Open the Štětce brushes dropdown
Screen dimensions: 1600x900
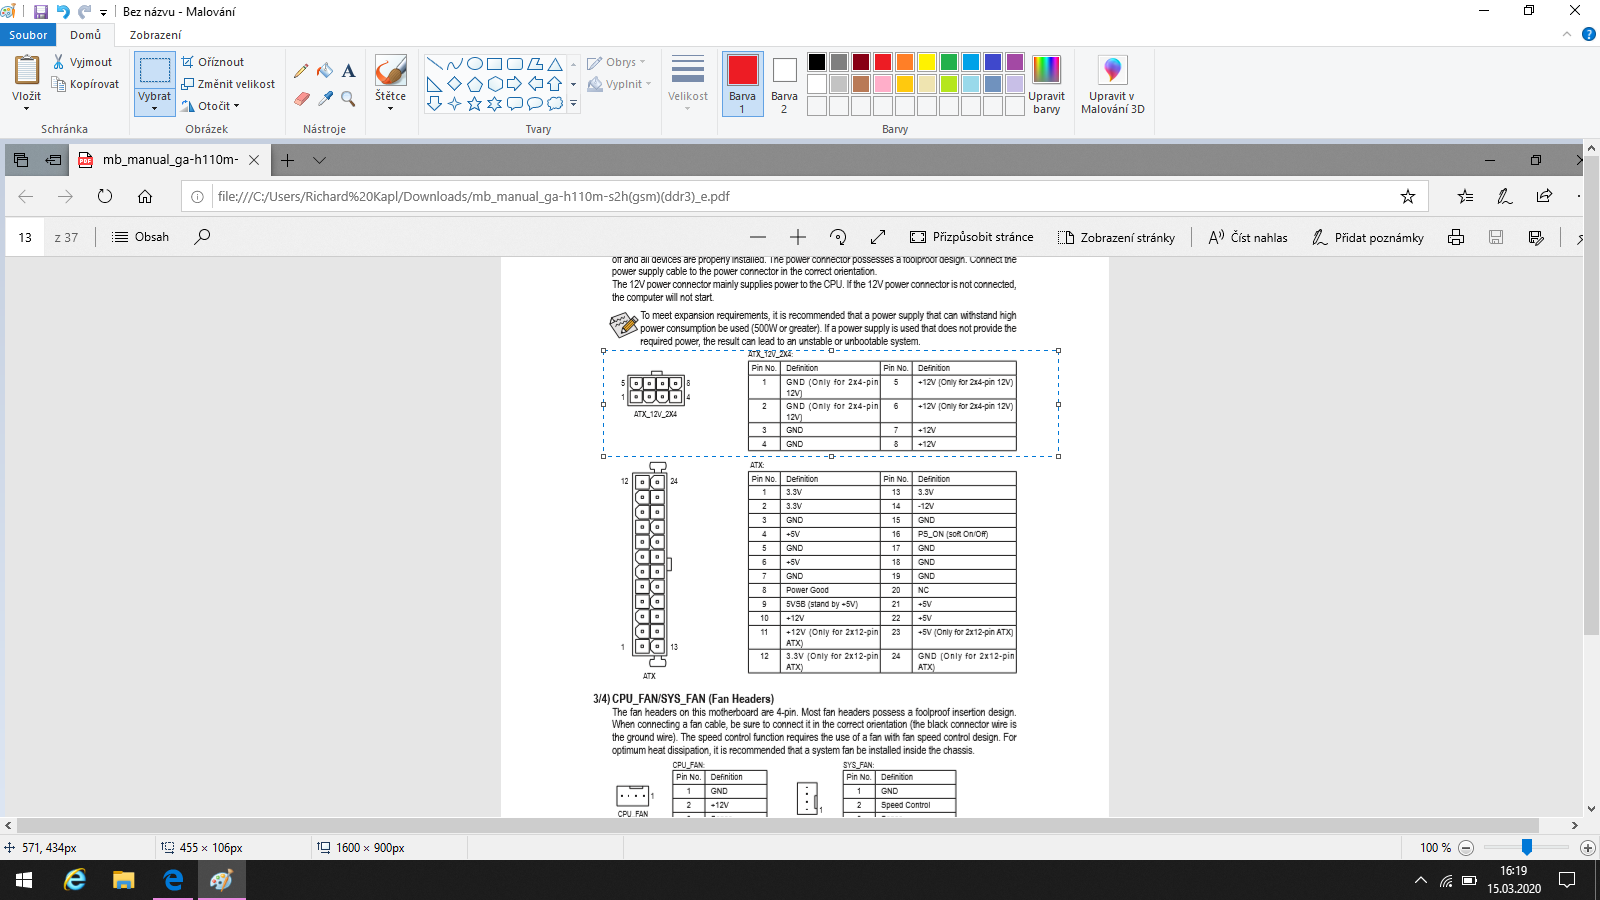tap(390, 103)
